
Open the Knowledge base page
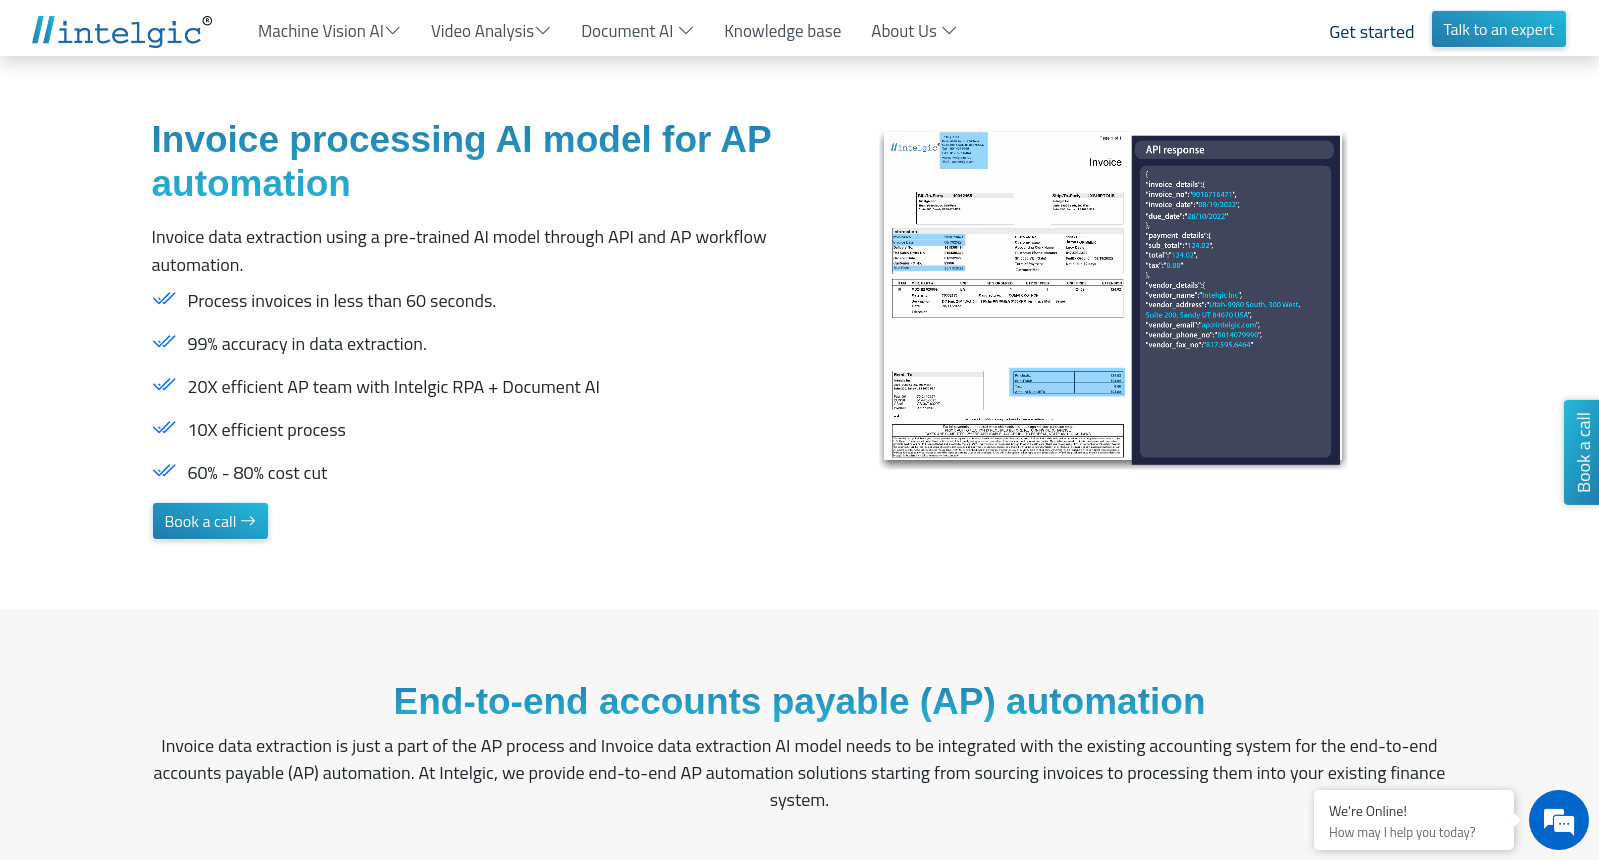(783, 31)
